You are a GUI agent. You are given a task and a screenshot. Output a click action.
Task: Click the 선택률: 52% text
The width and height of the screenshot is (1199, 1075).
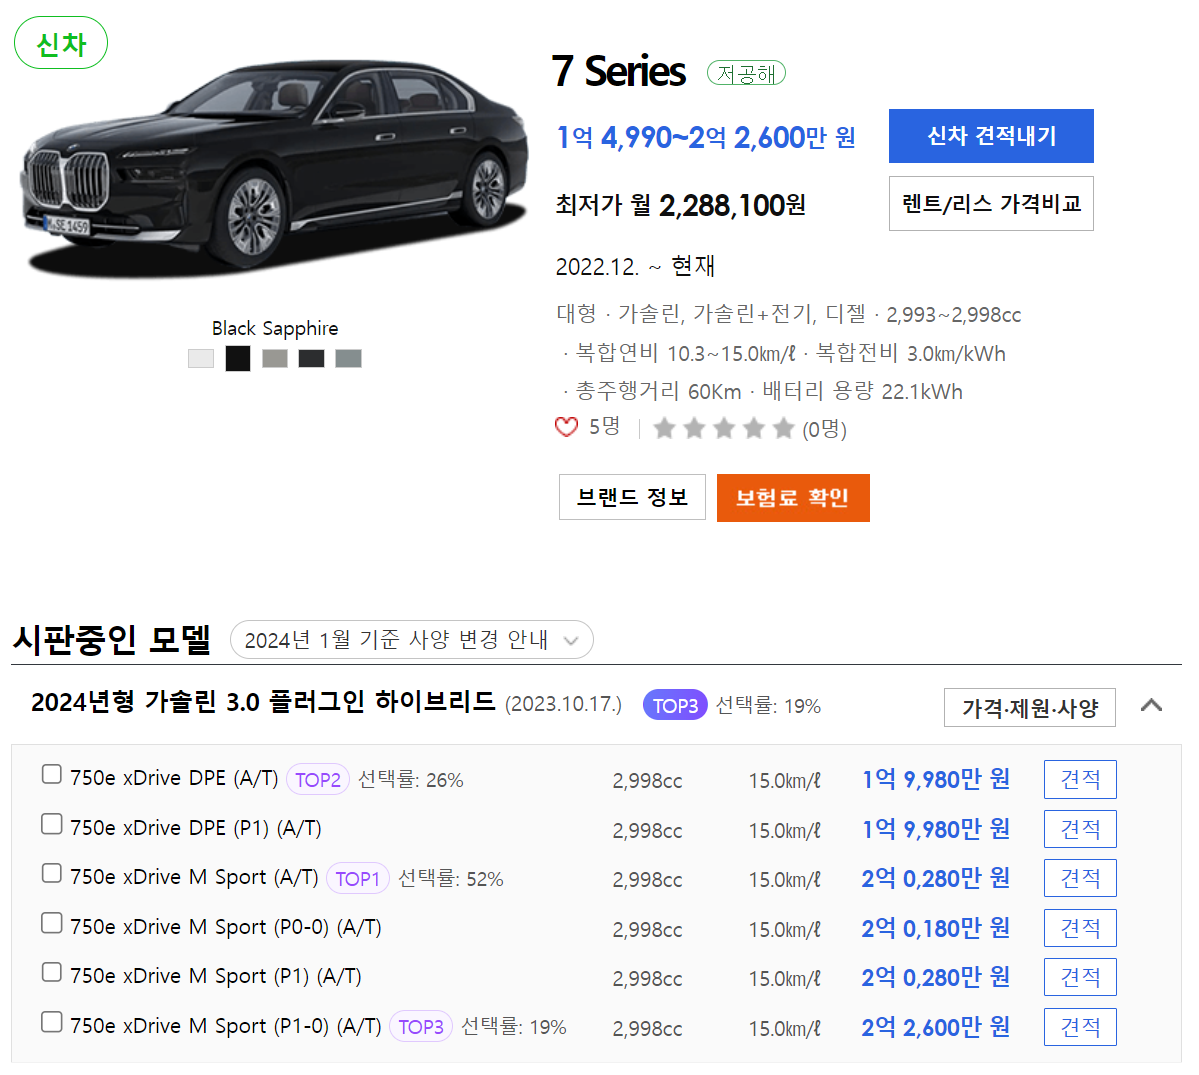(x=451, y=879)
